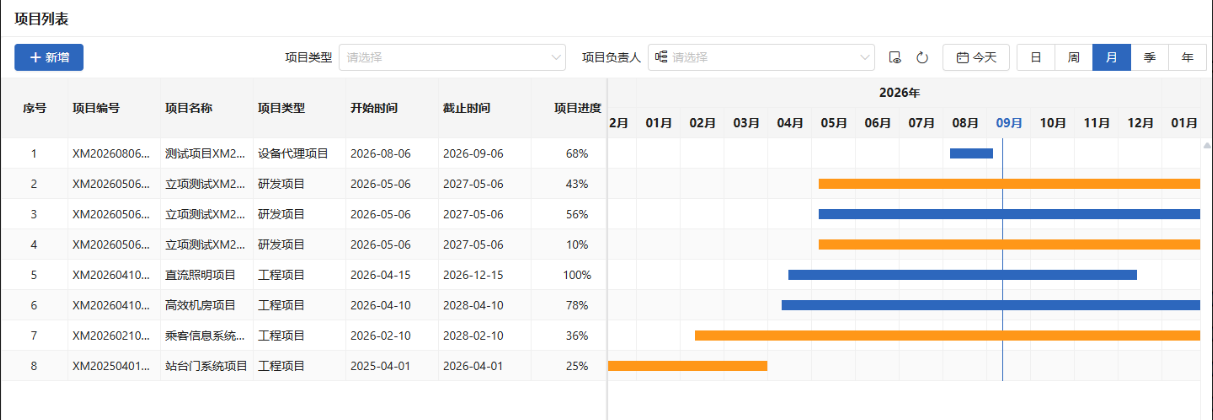Jump to today with 今天 button

tap(976, 58)
